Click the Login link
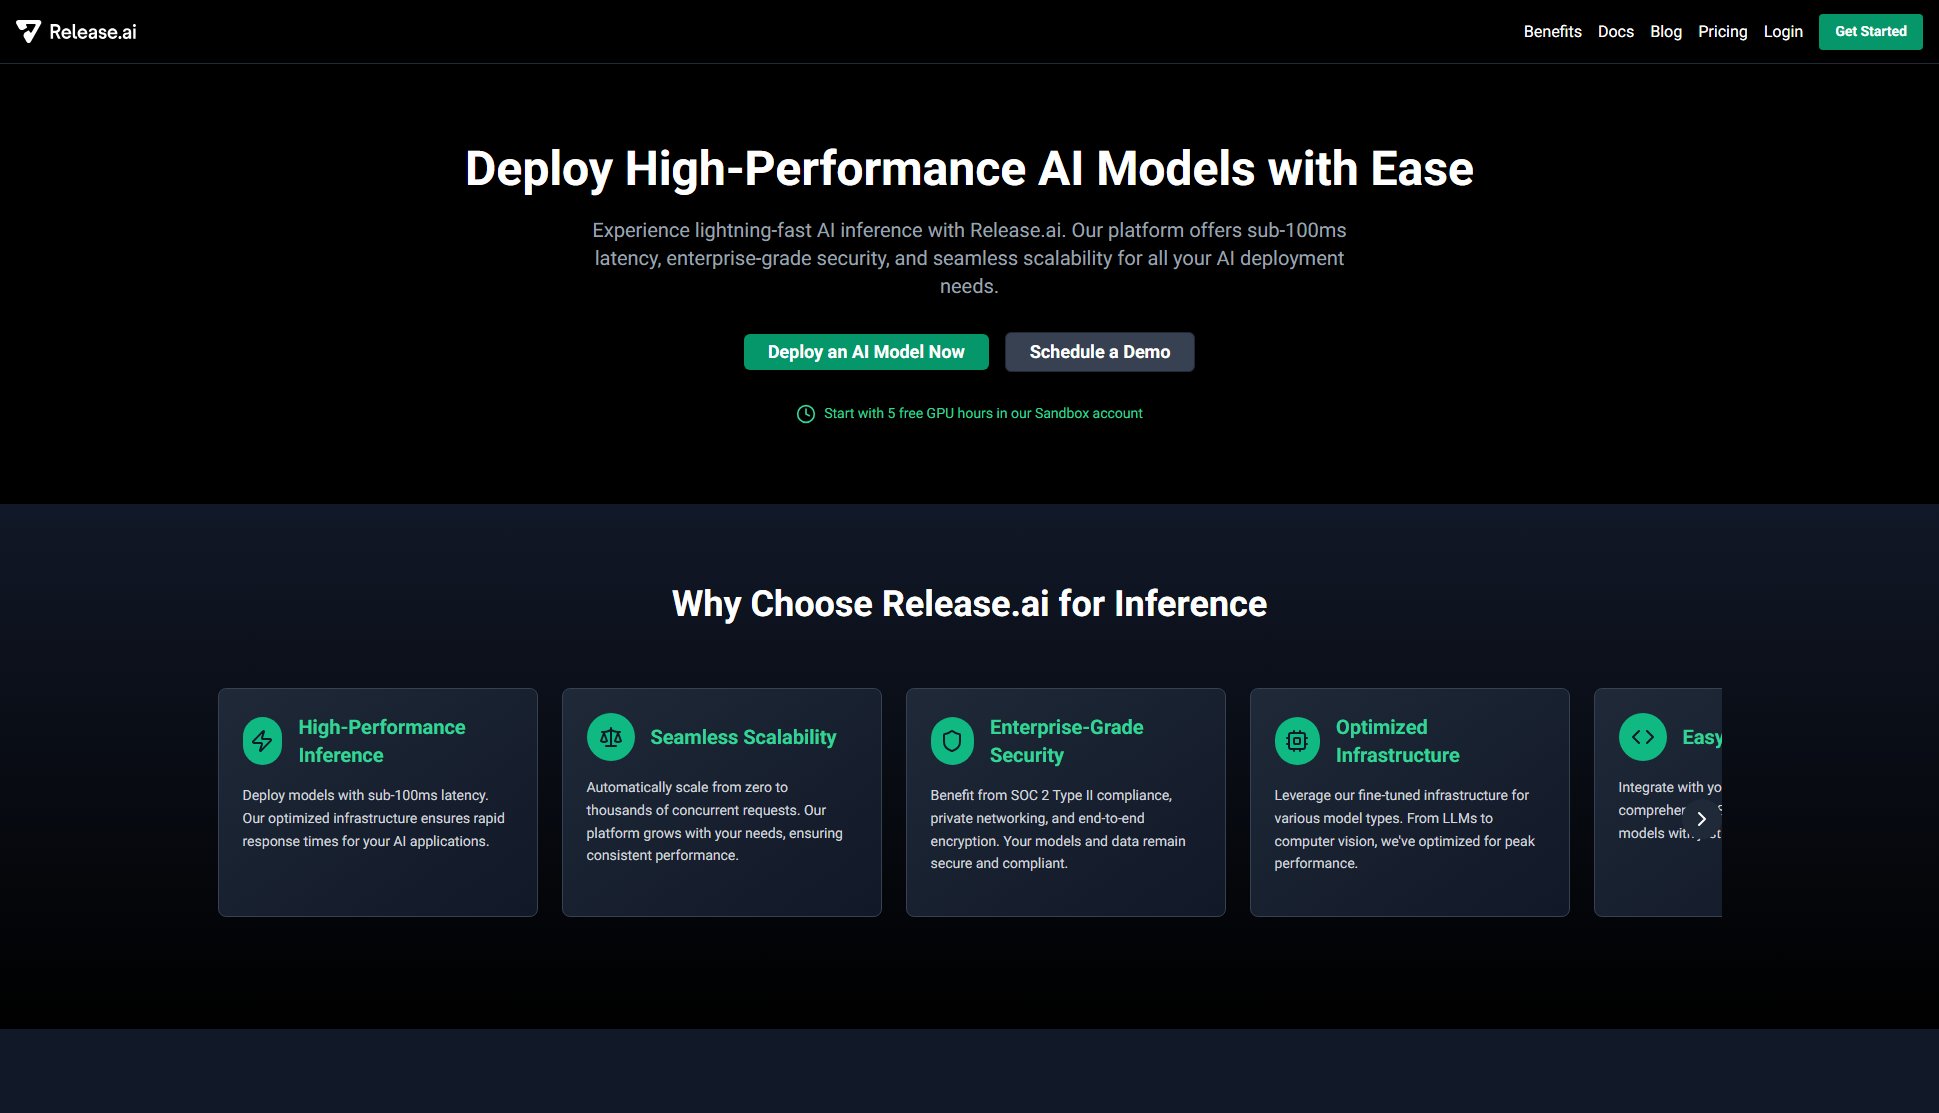The height and width of the screenshot is (1113, 1939). 1782,32
